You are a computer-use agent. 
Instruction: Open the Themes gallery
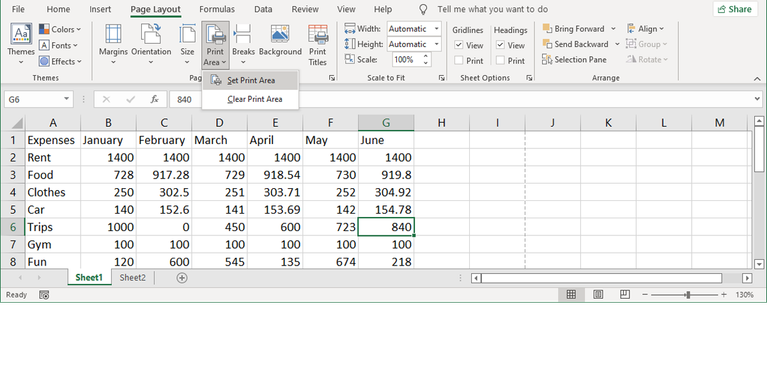pos(21,44)
